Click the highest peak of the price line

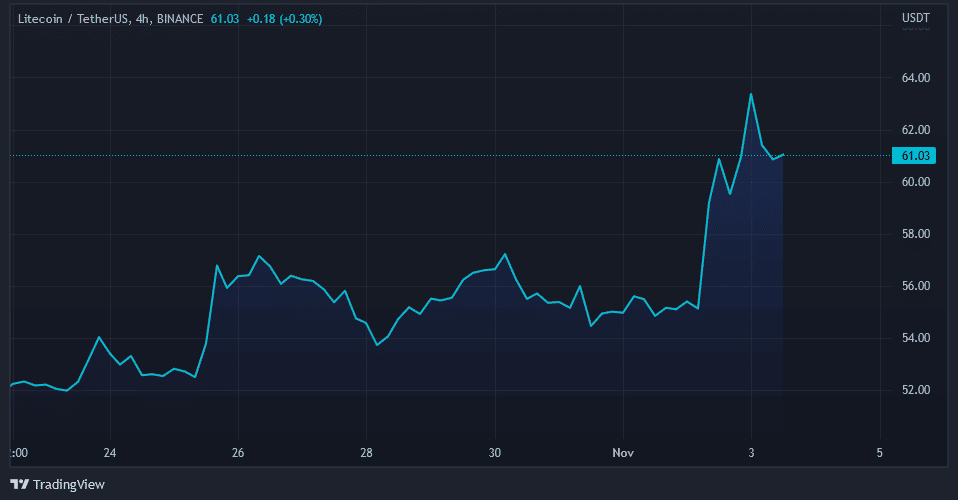click(751, 94)
